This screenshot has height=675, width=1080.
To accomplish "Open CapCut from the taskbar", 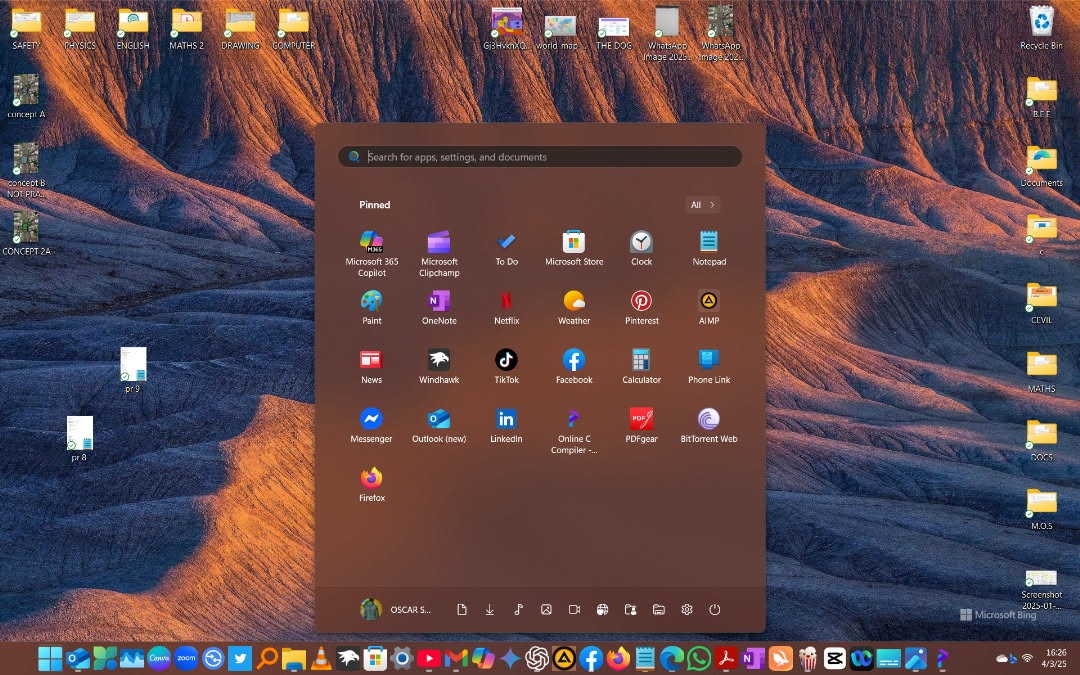I will [x=834, y=658].
